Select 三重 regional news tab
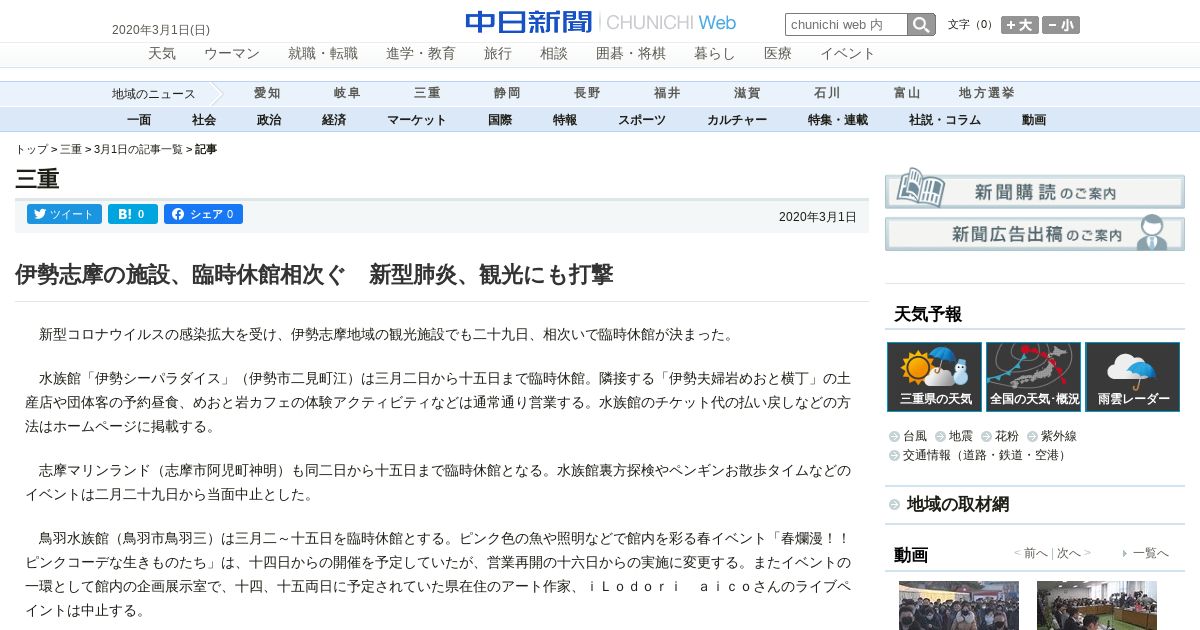The height and width of the screenshot is (630, 1200). [427, 93]
